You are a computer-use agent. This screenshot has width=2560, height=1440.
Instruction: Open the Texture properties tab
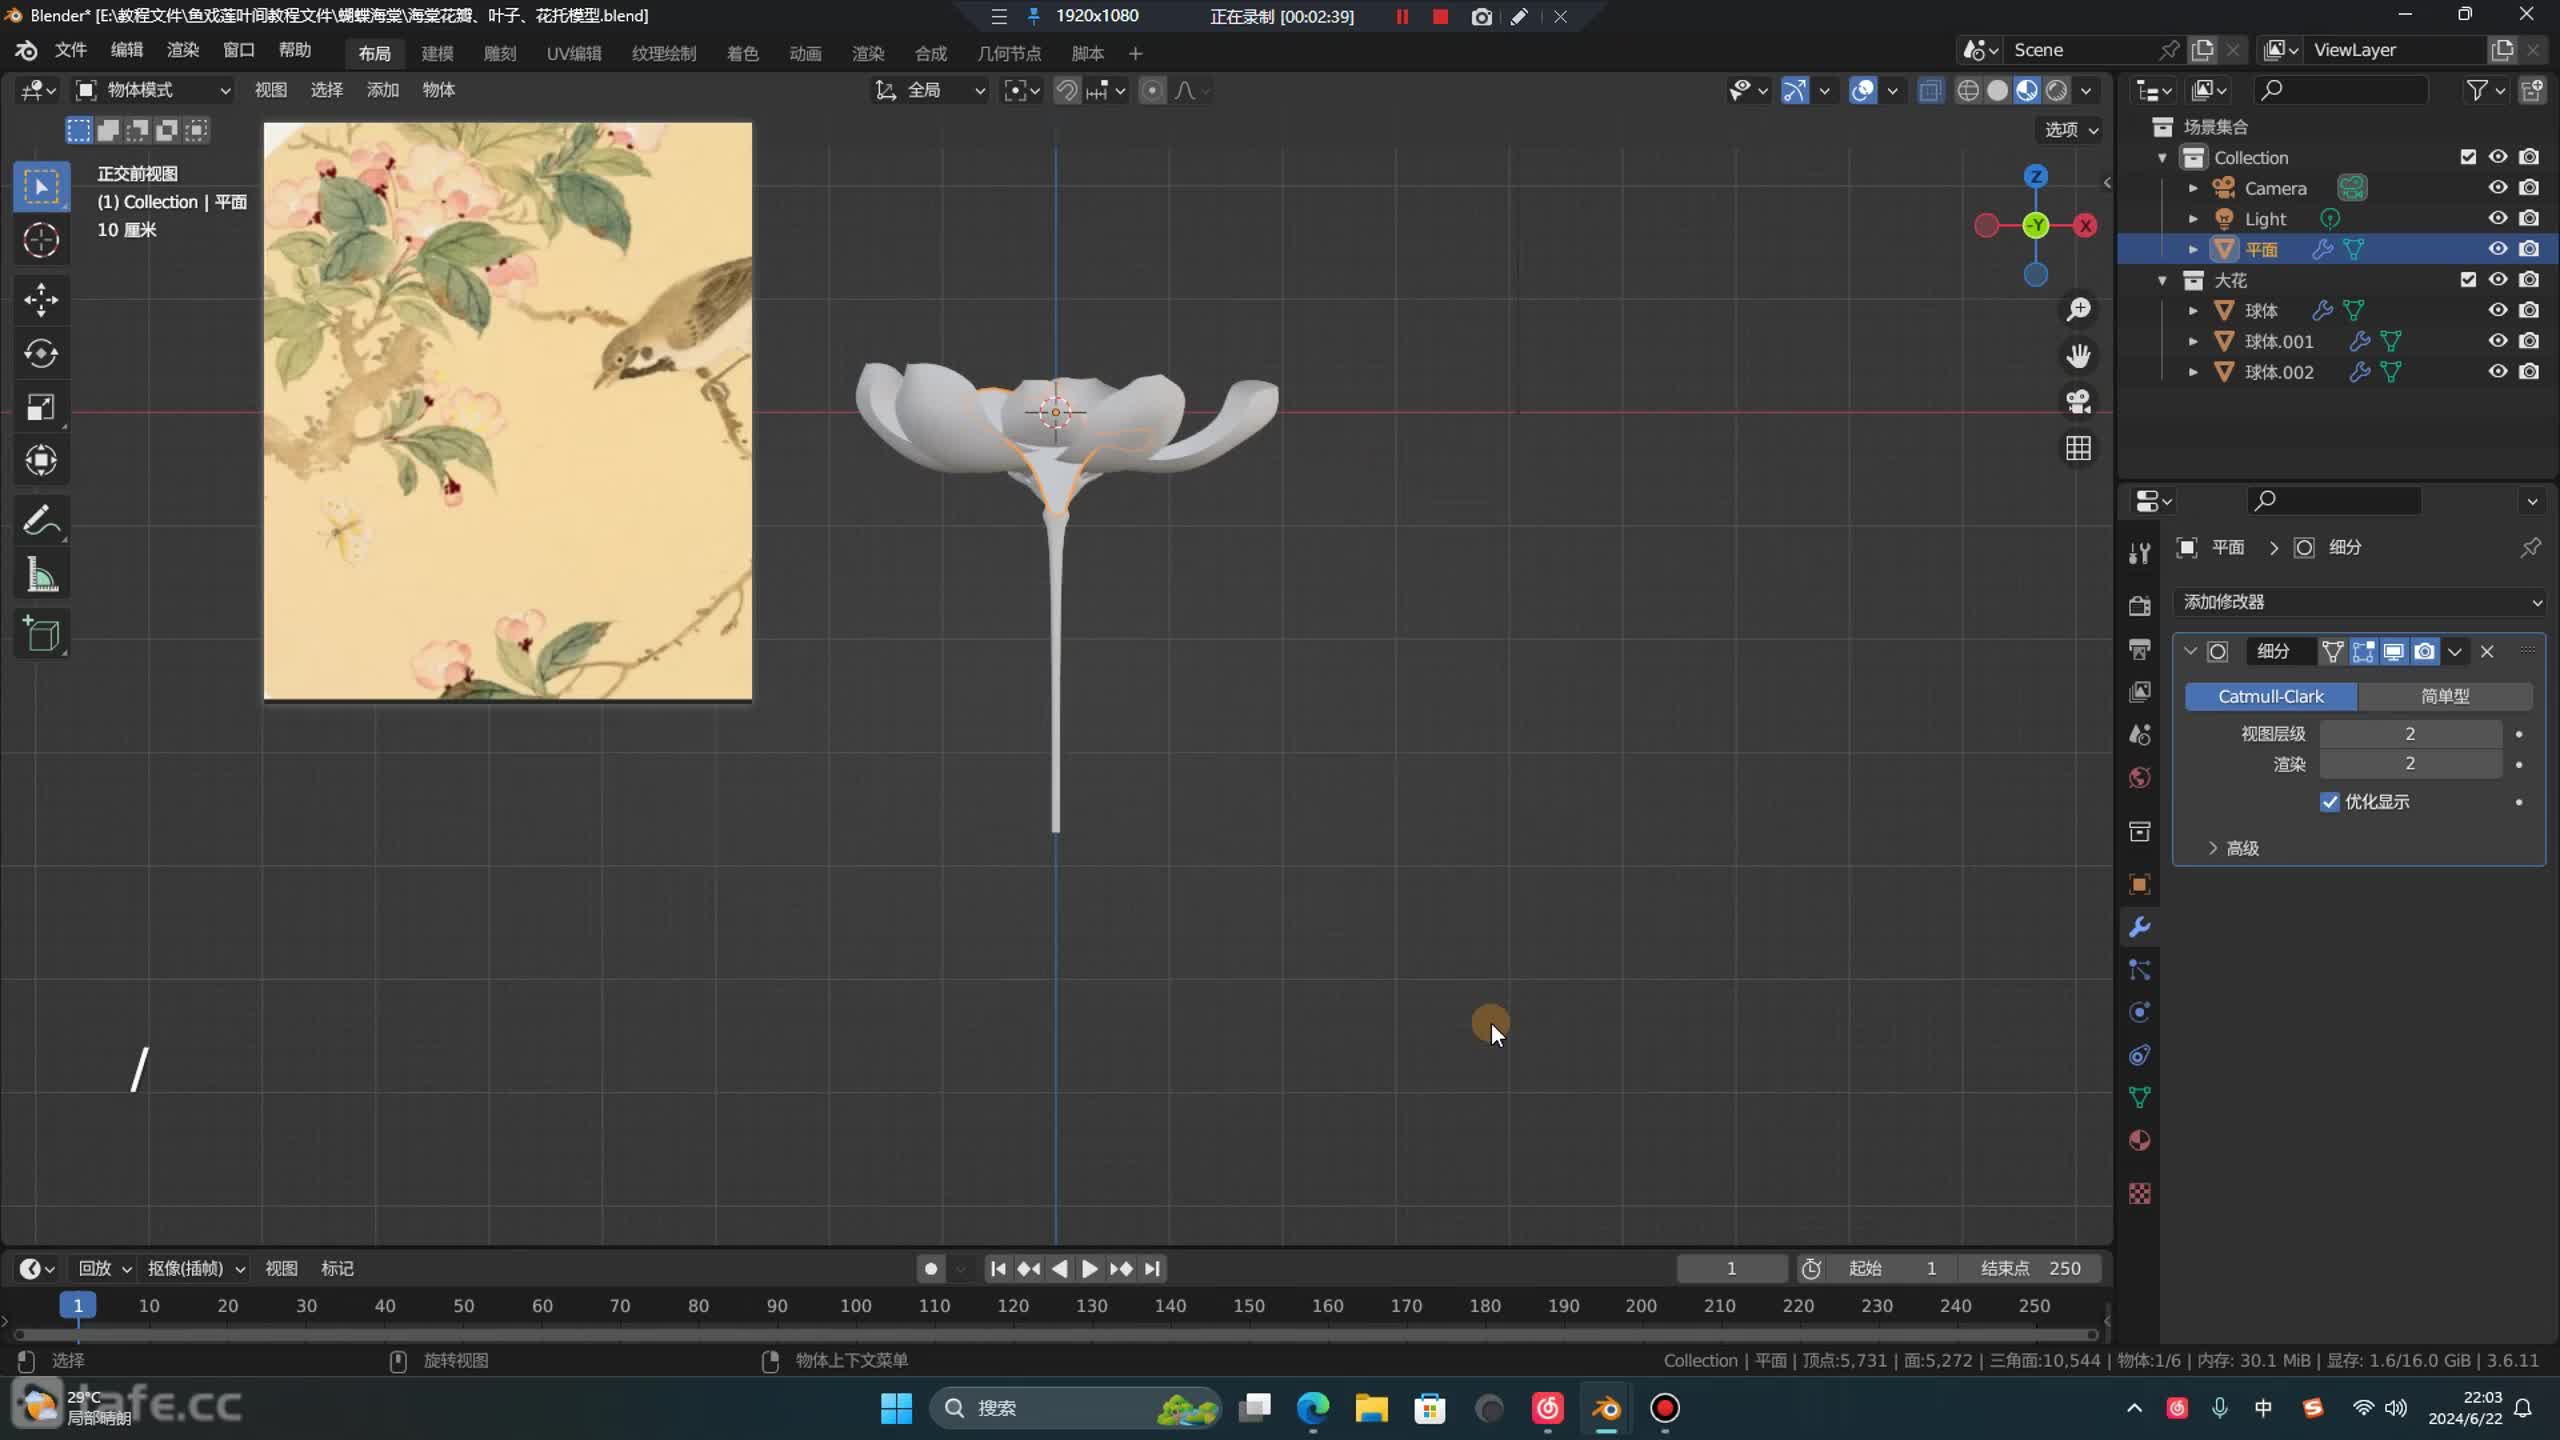[2140, 1193]
